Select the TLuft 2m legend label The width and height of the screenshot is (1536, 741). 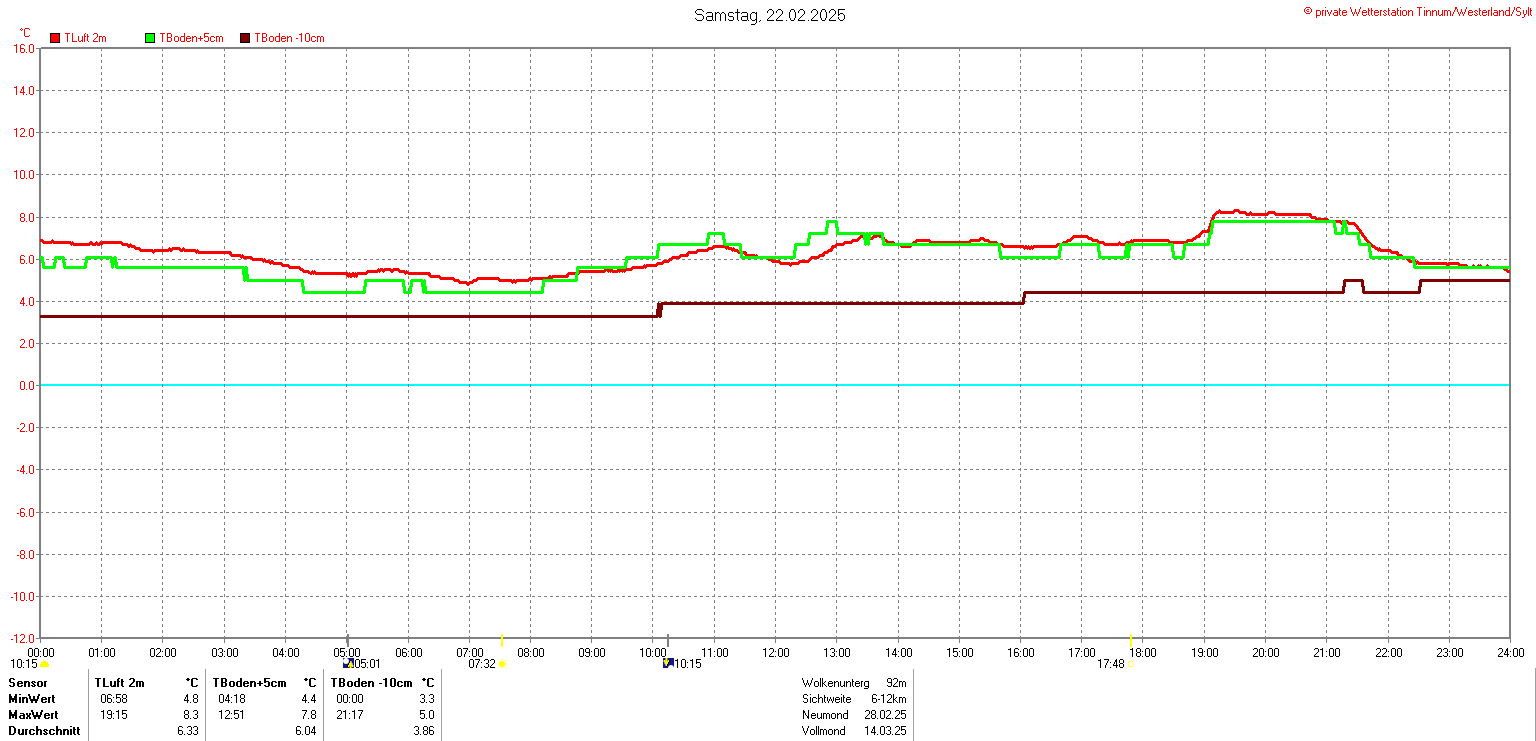coord(85,38)
